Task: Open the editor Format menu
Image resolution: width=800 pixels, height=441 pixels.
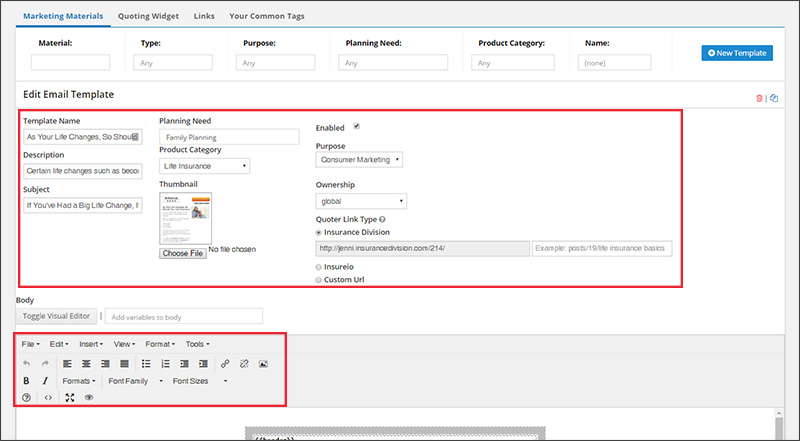Action: pos(160,344)
